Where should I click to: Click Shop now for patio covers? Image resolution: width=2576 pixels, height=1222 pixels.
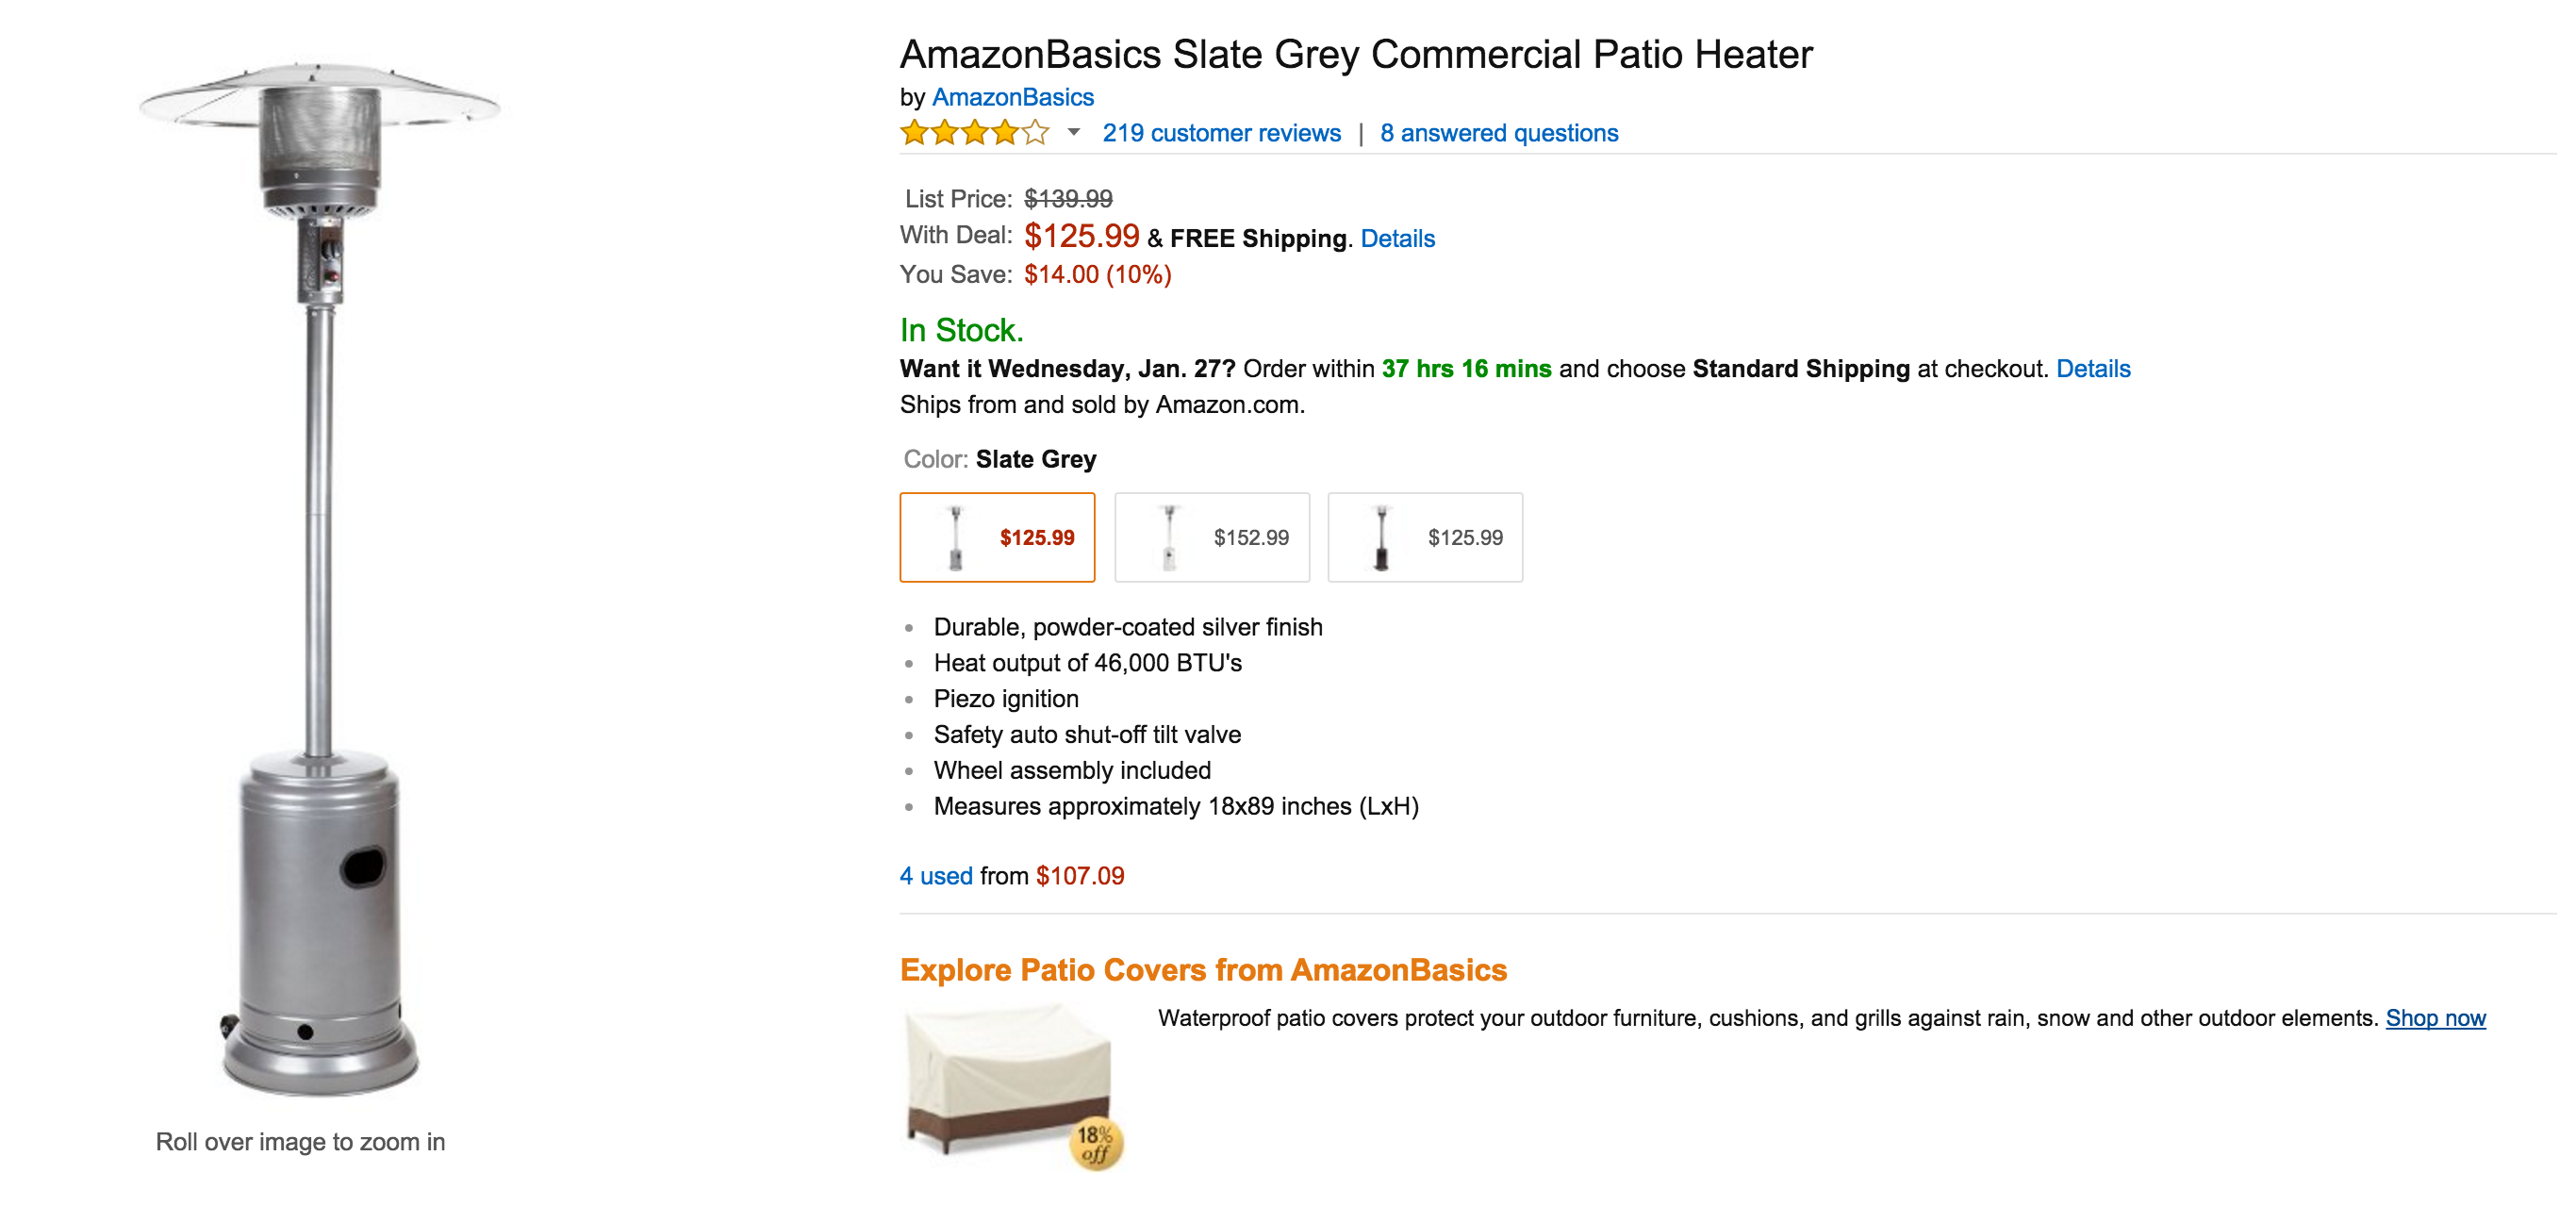click(x=2436, y=1018)
